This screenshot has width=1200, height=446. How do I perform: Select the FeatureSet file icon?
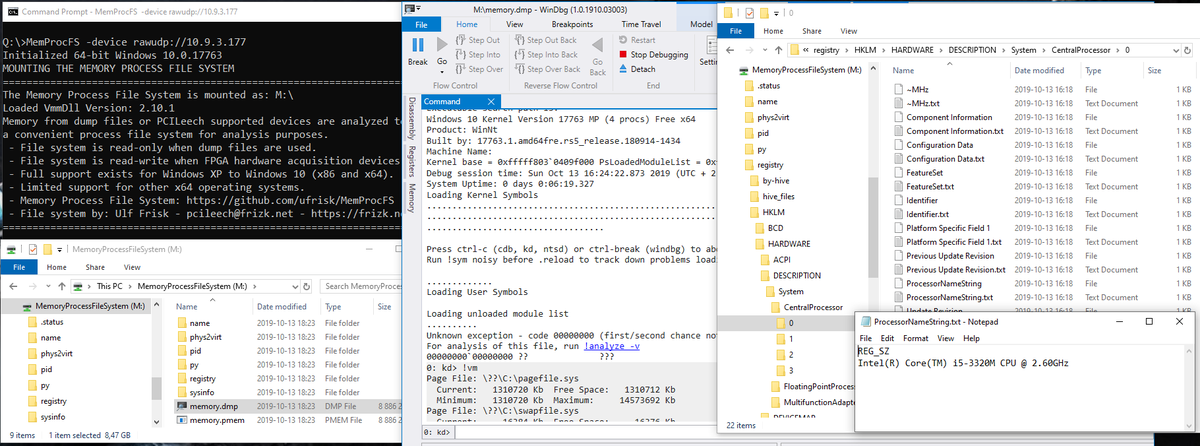point(898,172)
